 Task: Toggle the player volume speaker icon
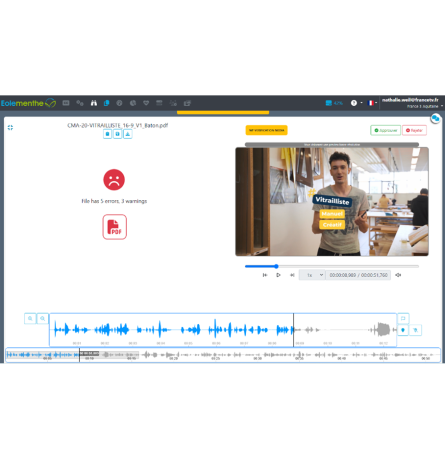click(x=398, y=275)
